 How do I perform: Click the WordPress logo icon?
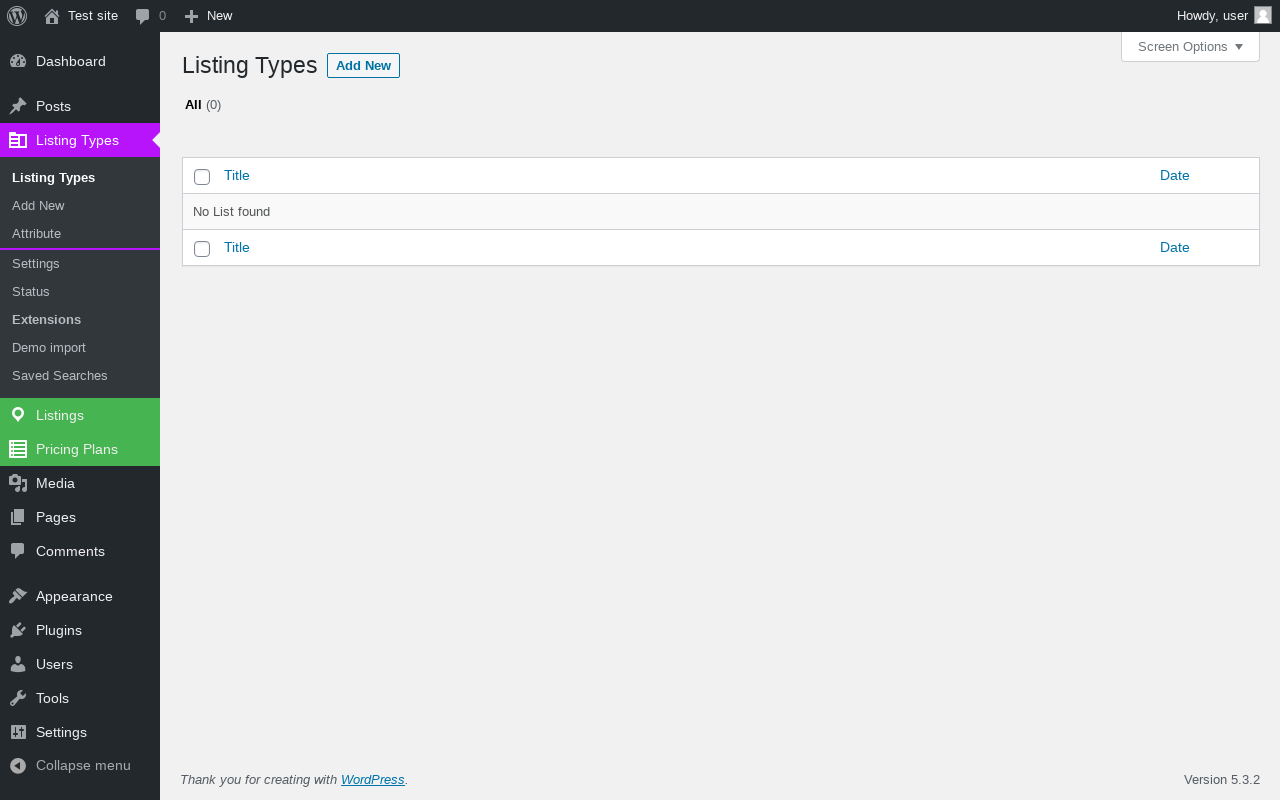[17, 16]
